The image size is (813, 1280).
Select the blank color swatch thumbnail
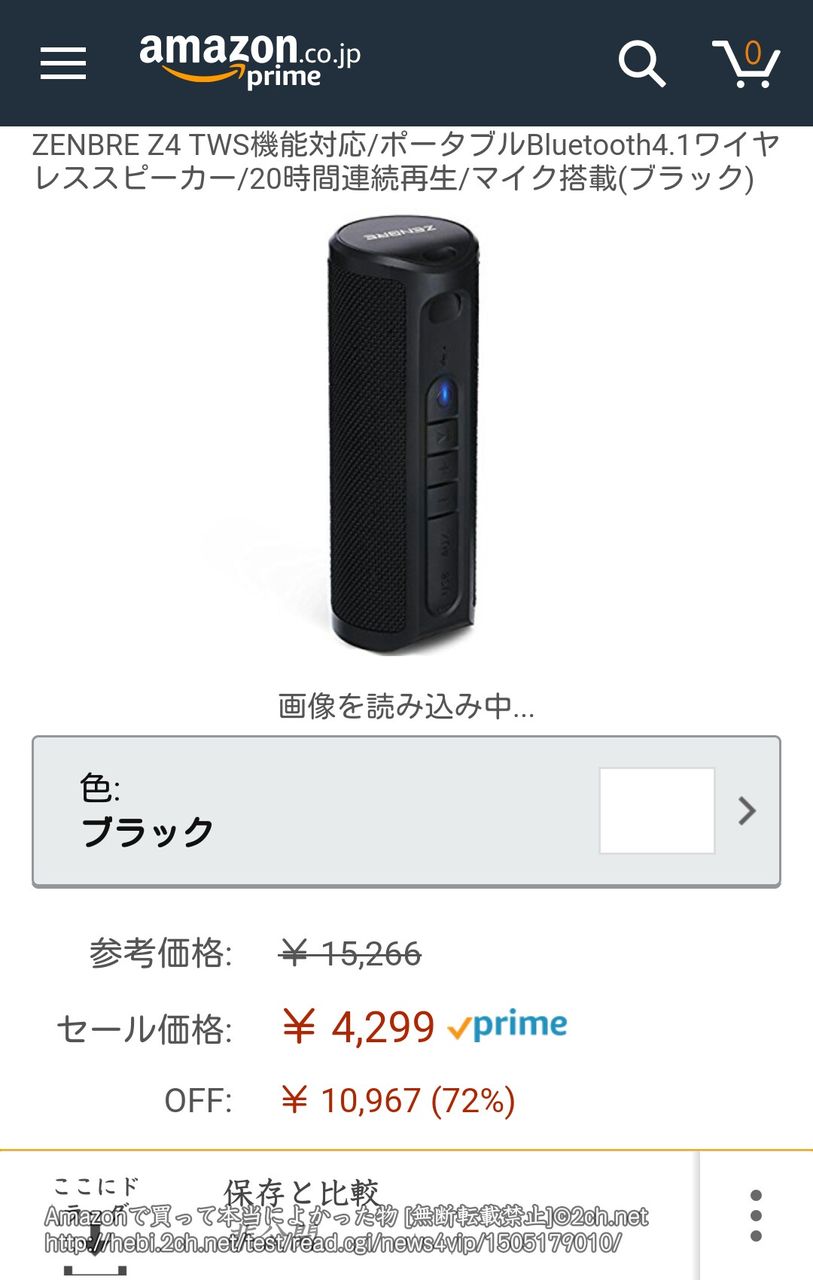pos(657,811)
